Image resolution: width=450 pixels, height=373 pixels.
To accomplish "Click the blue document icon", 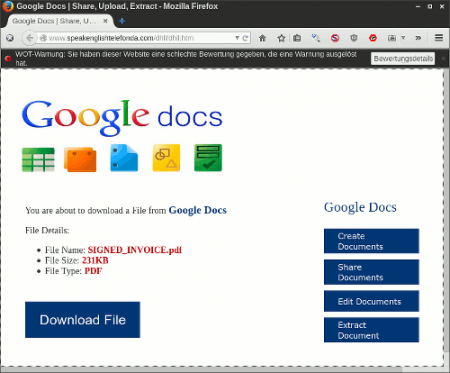I will [124, 158].
